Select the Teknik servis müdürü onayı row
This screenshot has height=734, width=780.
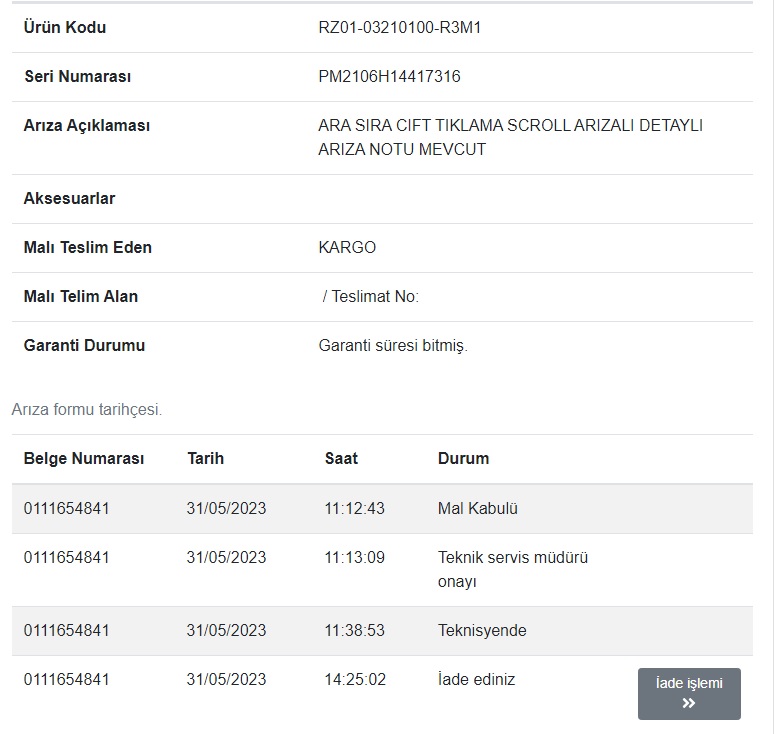[x=382, y=570]
